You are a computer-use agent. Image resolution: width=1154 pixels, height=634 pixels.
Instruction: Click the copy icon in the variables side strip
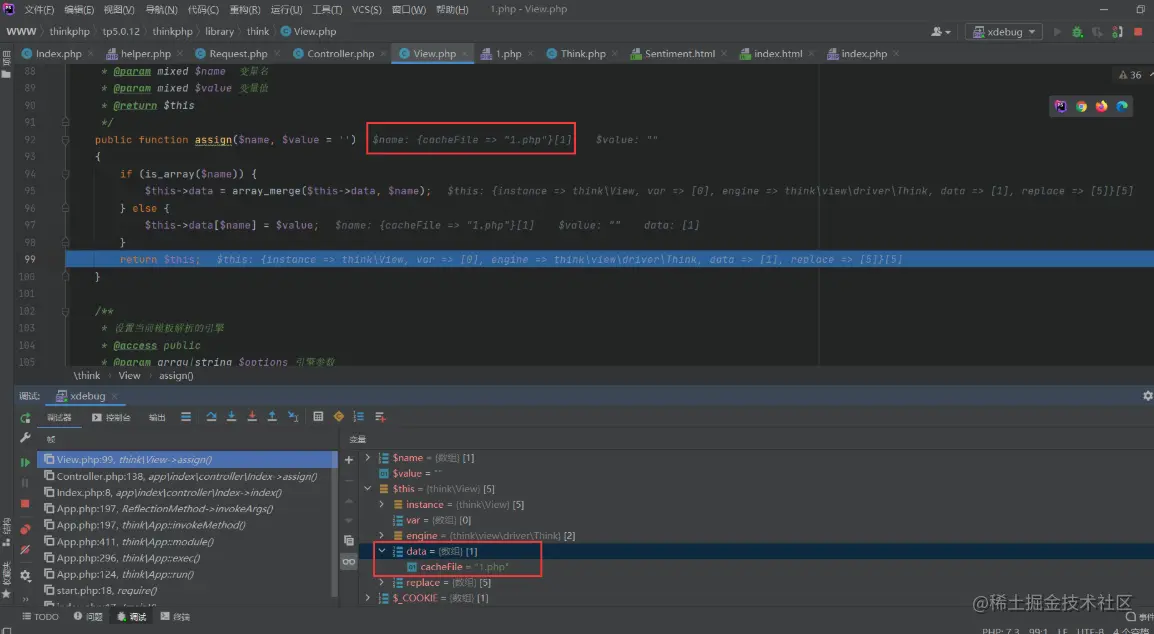(x=349, y=540)
